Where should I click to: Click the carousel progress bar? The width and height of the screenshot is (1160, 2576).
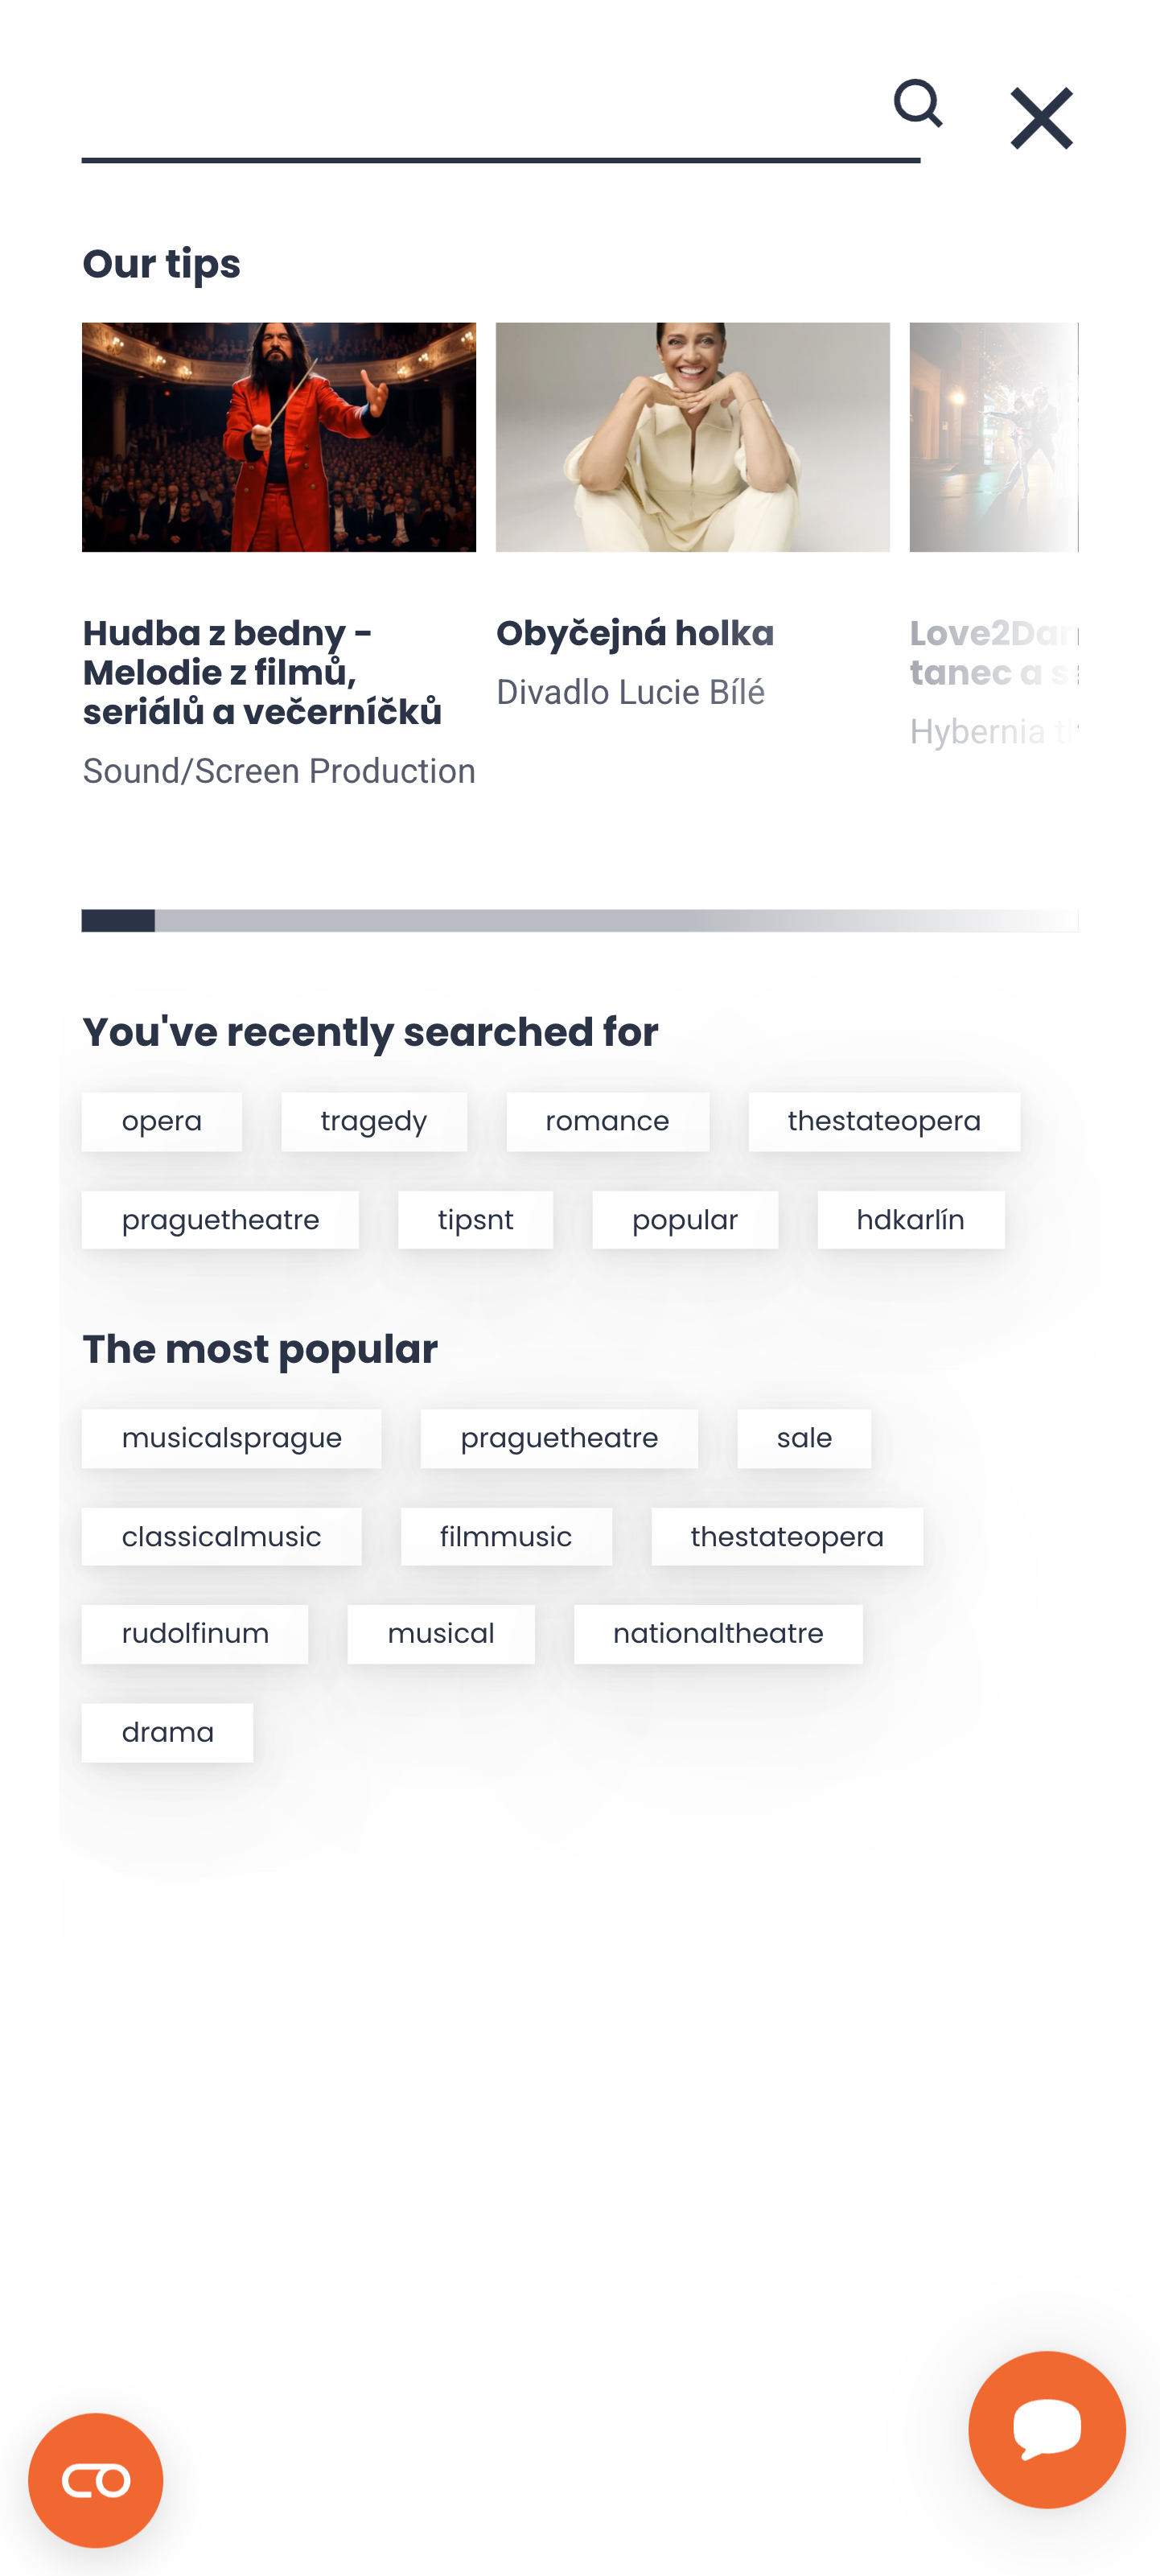click(x=580, y=922)
